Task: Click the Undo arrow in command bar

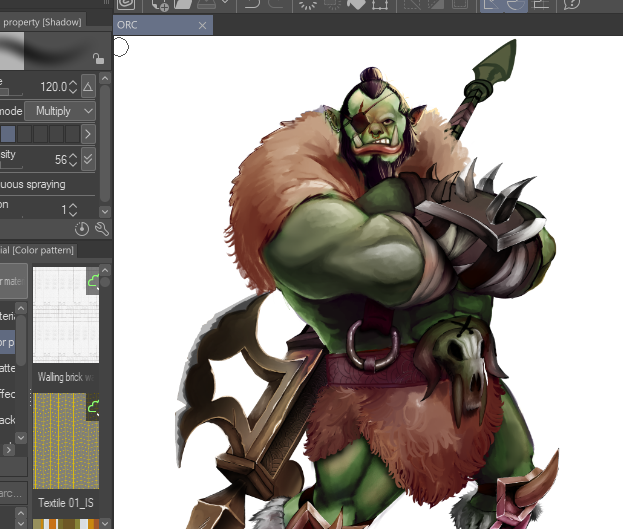Action: tap(253, 4)
